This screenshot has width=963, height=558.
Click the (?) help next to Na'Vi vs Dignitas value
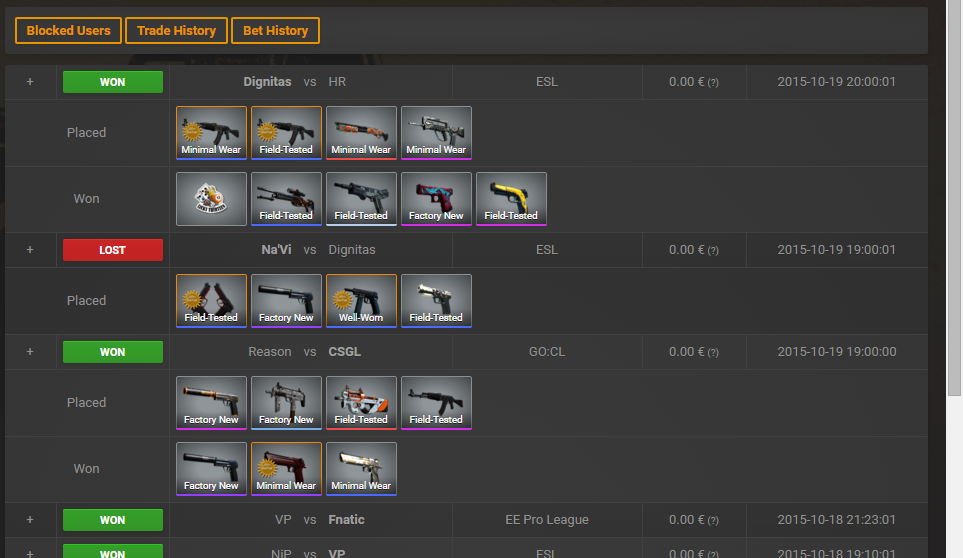pyautogui.click(x=713, y=250)
